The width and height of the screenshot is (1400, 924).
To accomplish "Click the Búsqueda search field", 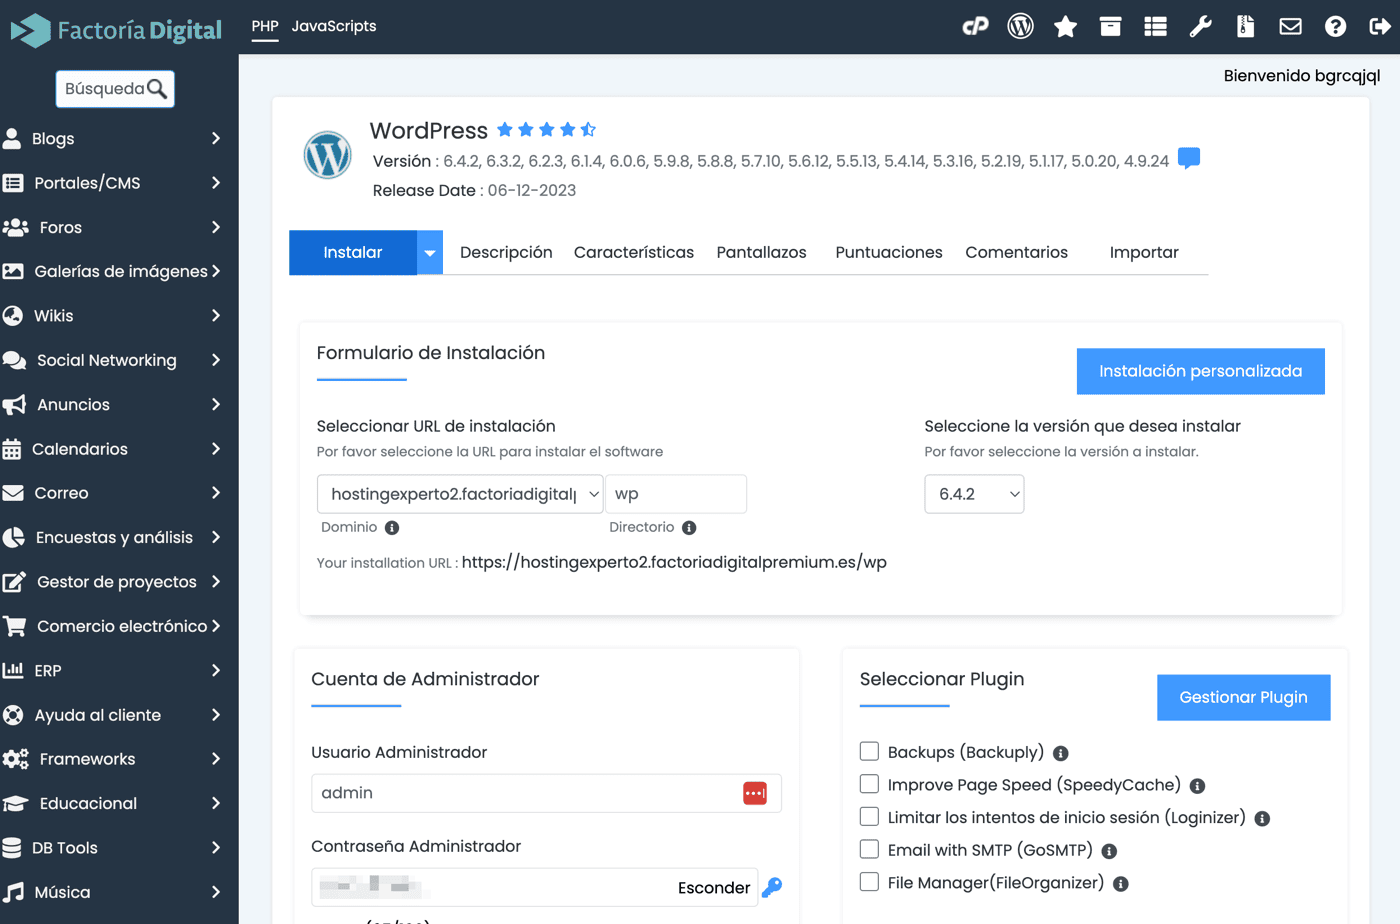I will pos(115,89).
